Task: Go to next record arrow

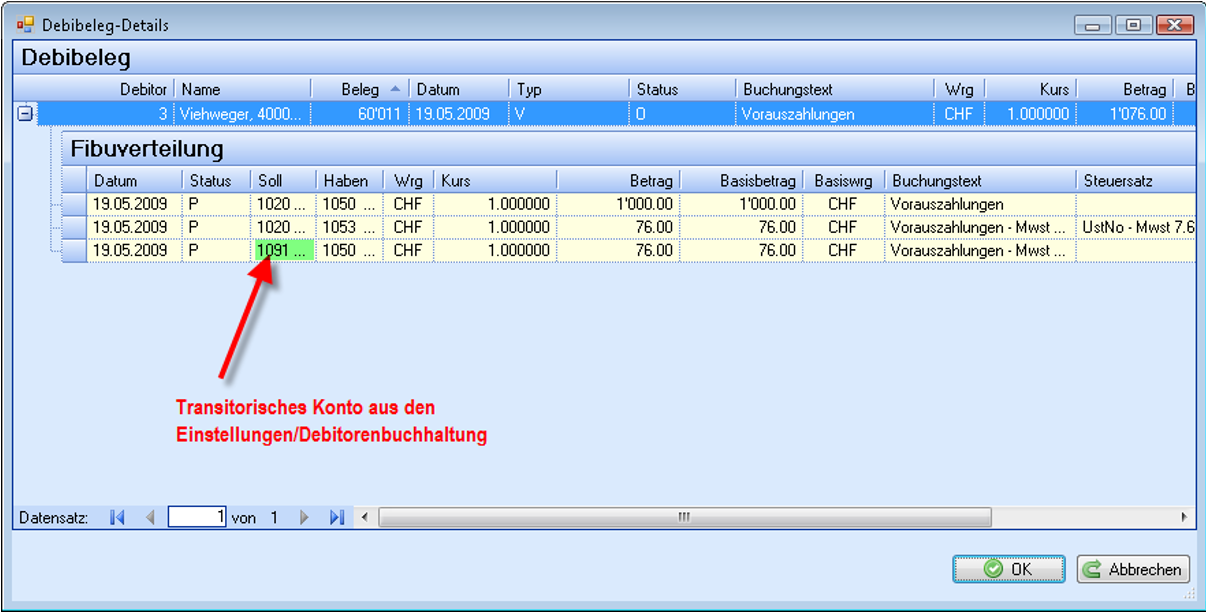Action: pos(305,518)
